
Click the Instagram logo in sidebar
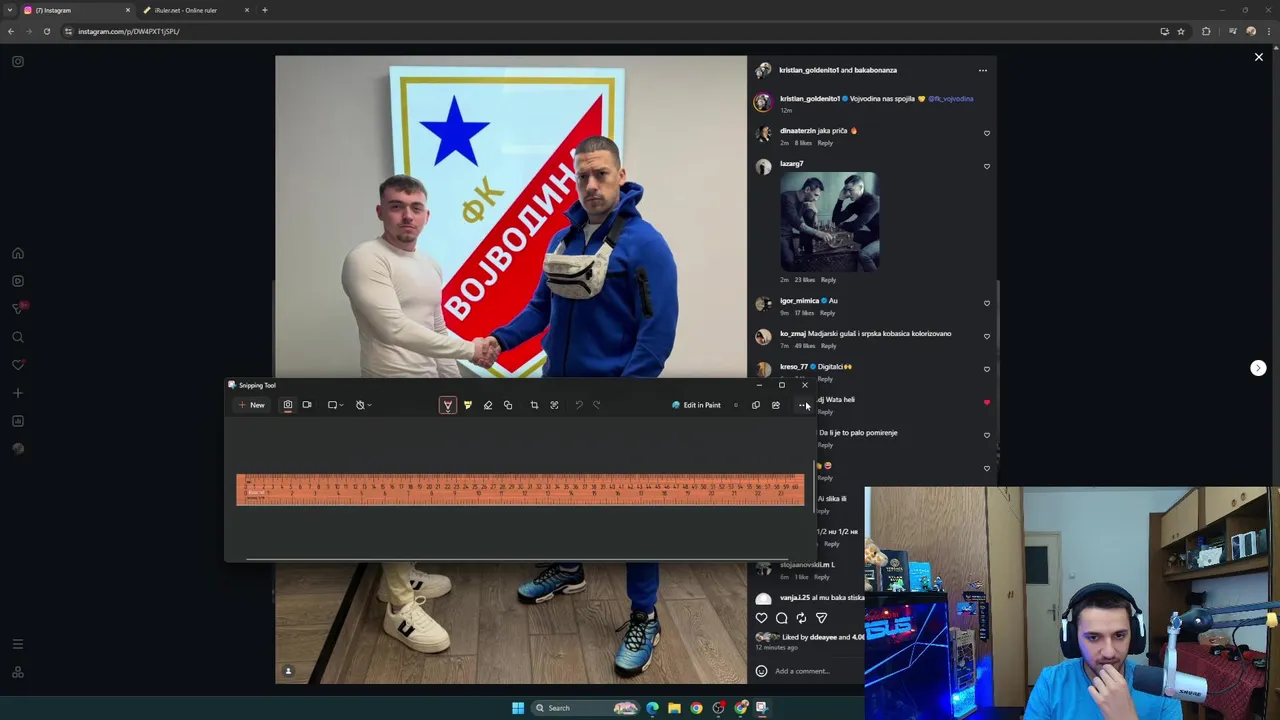click(18, 62)
